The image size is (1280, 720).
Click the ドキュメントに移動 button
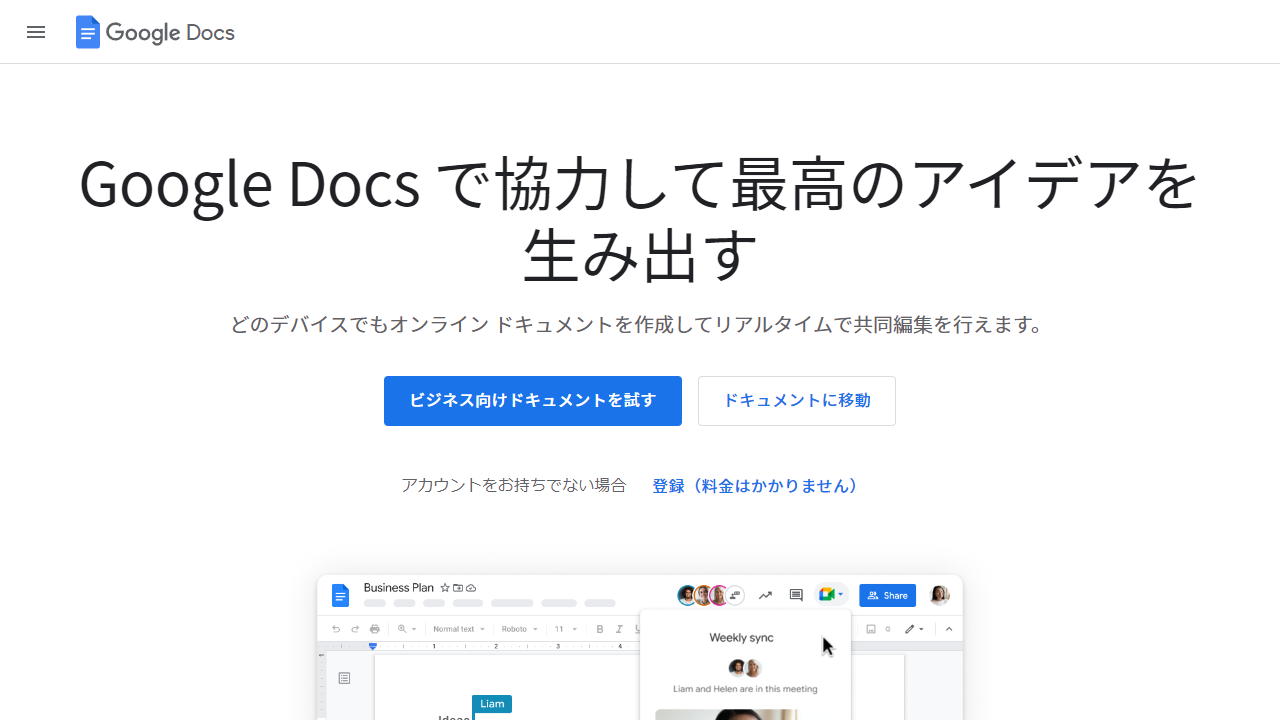point(797,401)
